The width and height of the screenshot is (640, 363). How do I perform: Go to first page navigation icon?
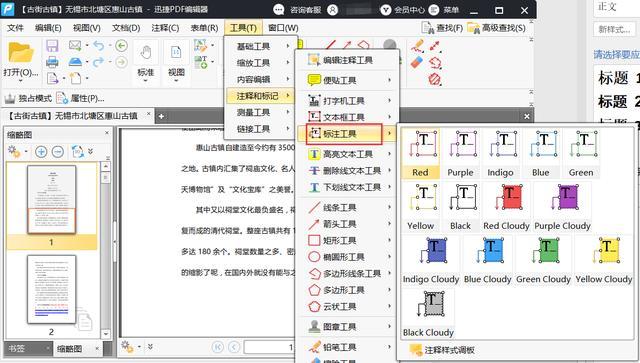(218, 347)
